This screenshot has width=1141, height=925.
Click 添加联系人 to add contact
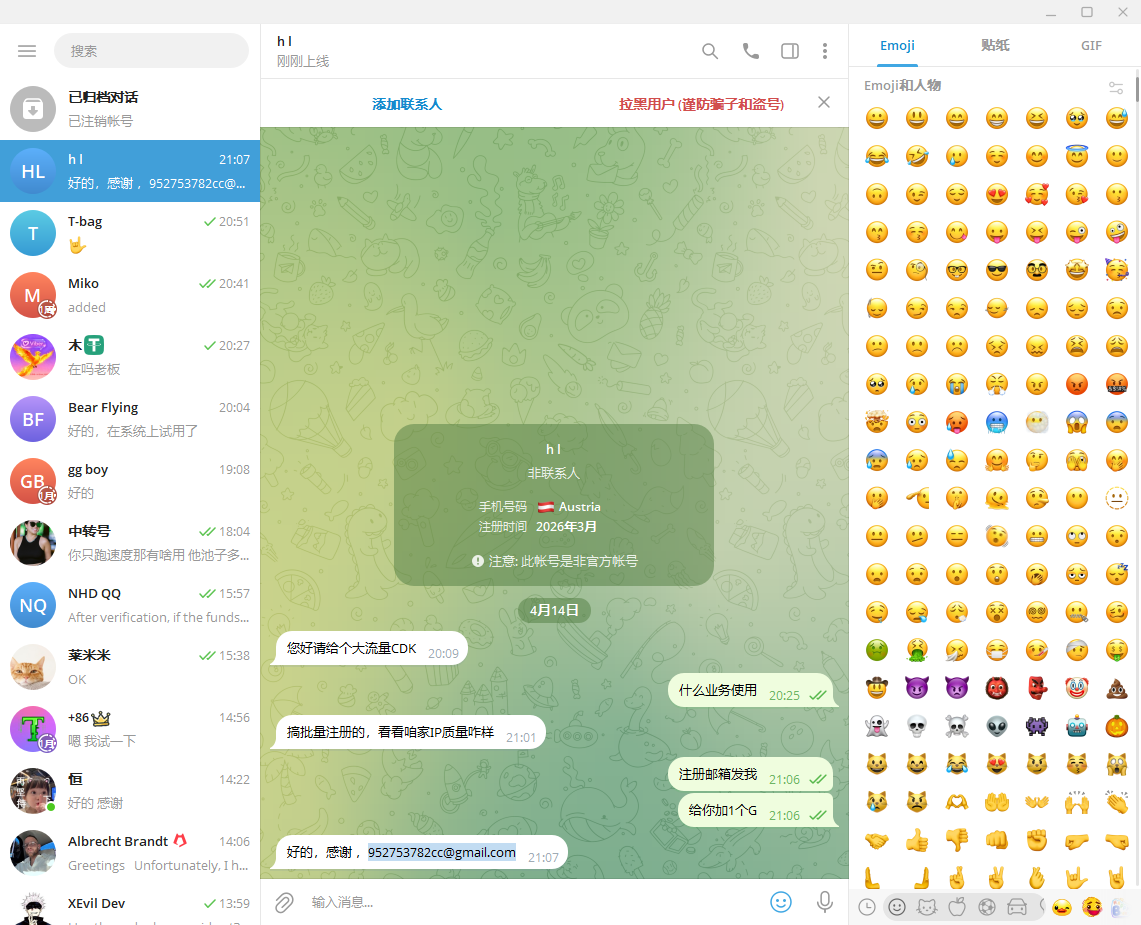point(407,104)
